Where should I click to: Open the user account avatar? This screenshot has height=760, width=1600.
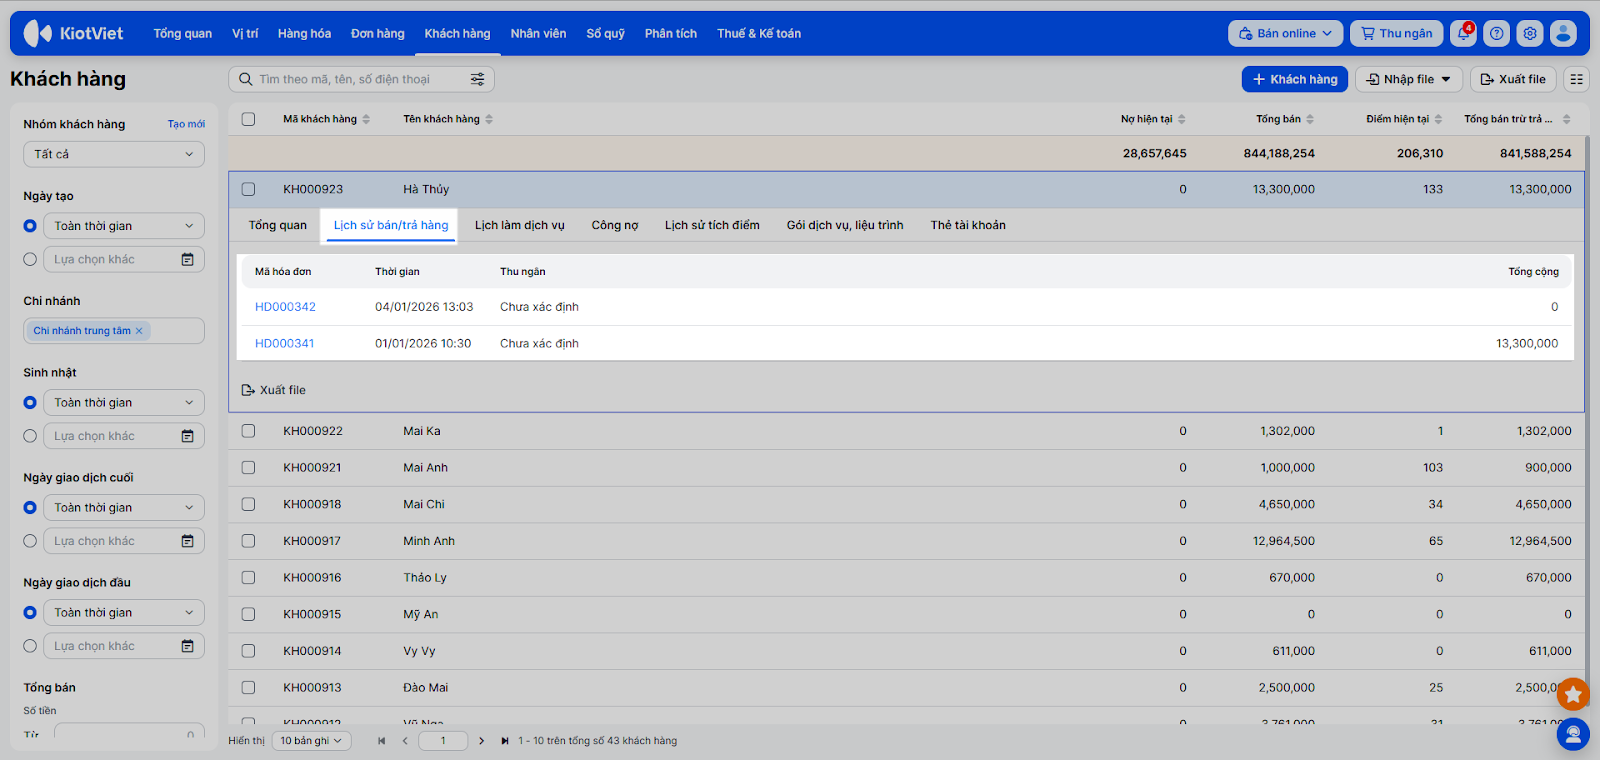(x=1563, y=33)
